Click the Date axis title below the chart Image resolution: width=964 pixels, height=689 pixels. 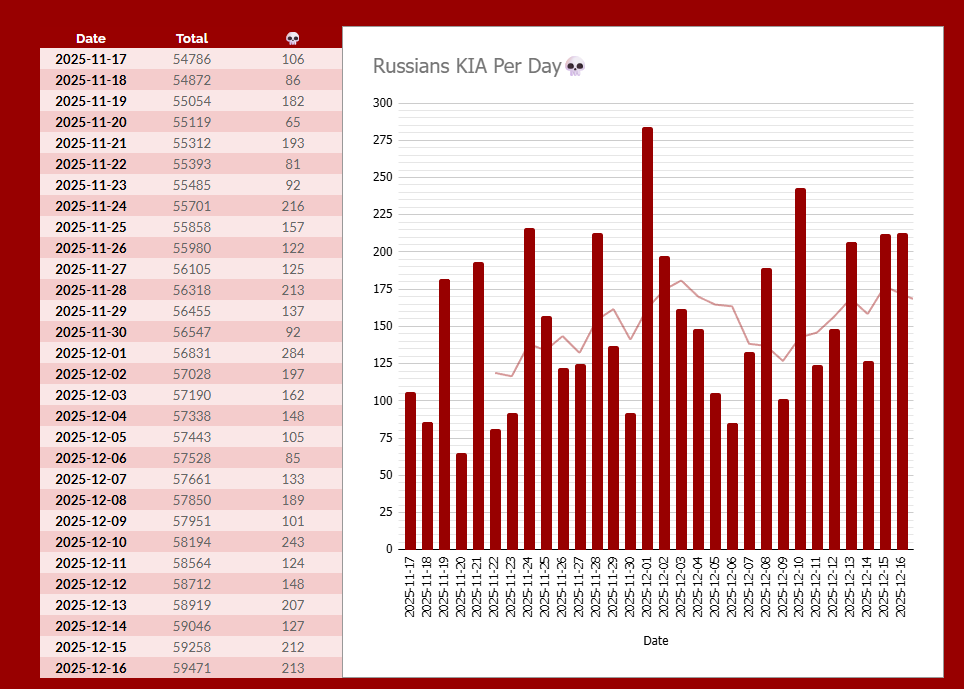click(656, 641)
